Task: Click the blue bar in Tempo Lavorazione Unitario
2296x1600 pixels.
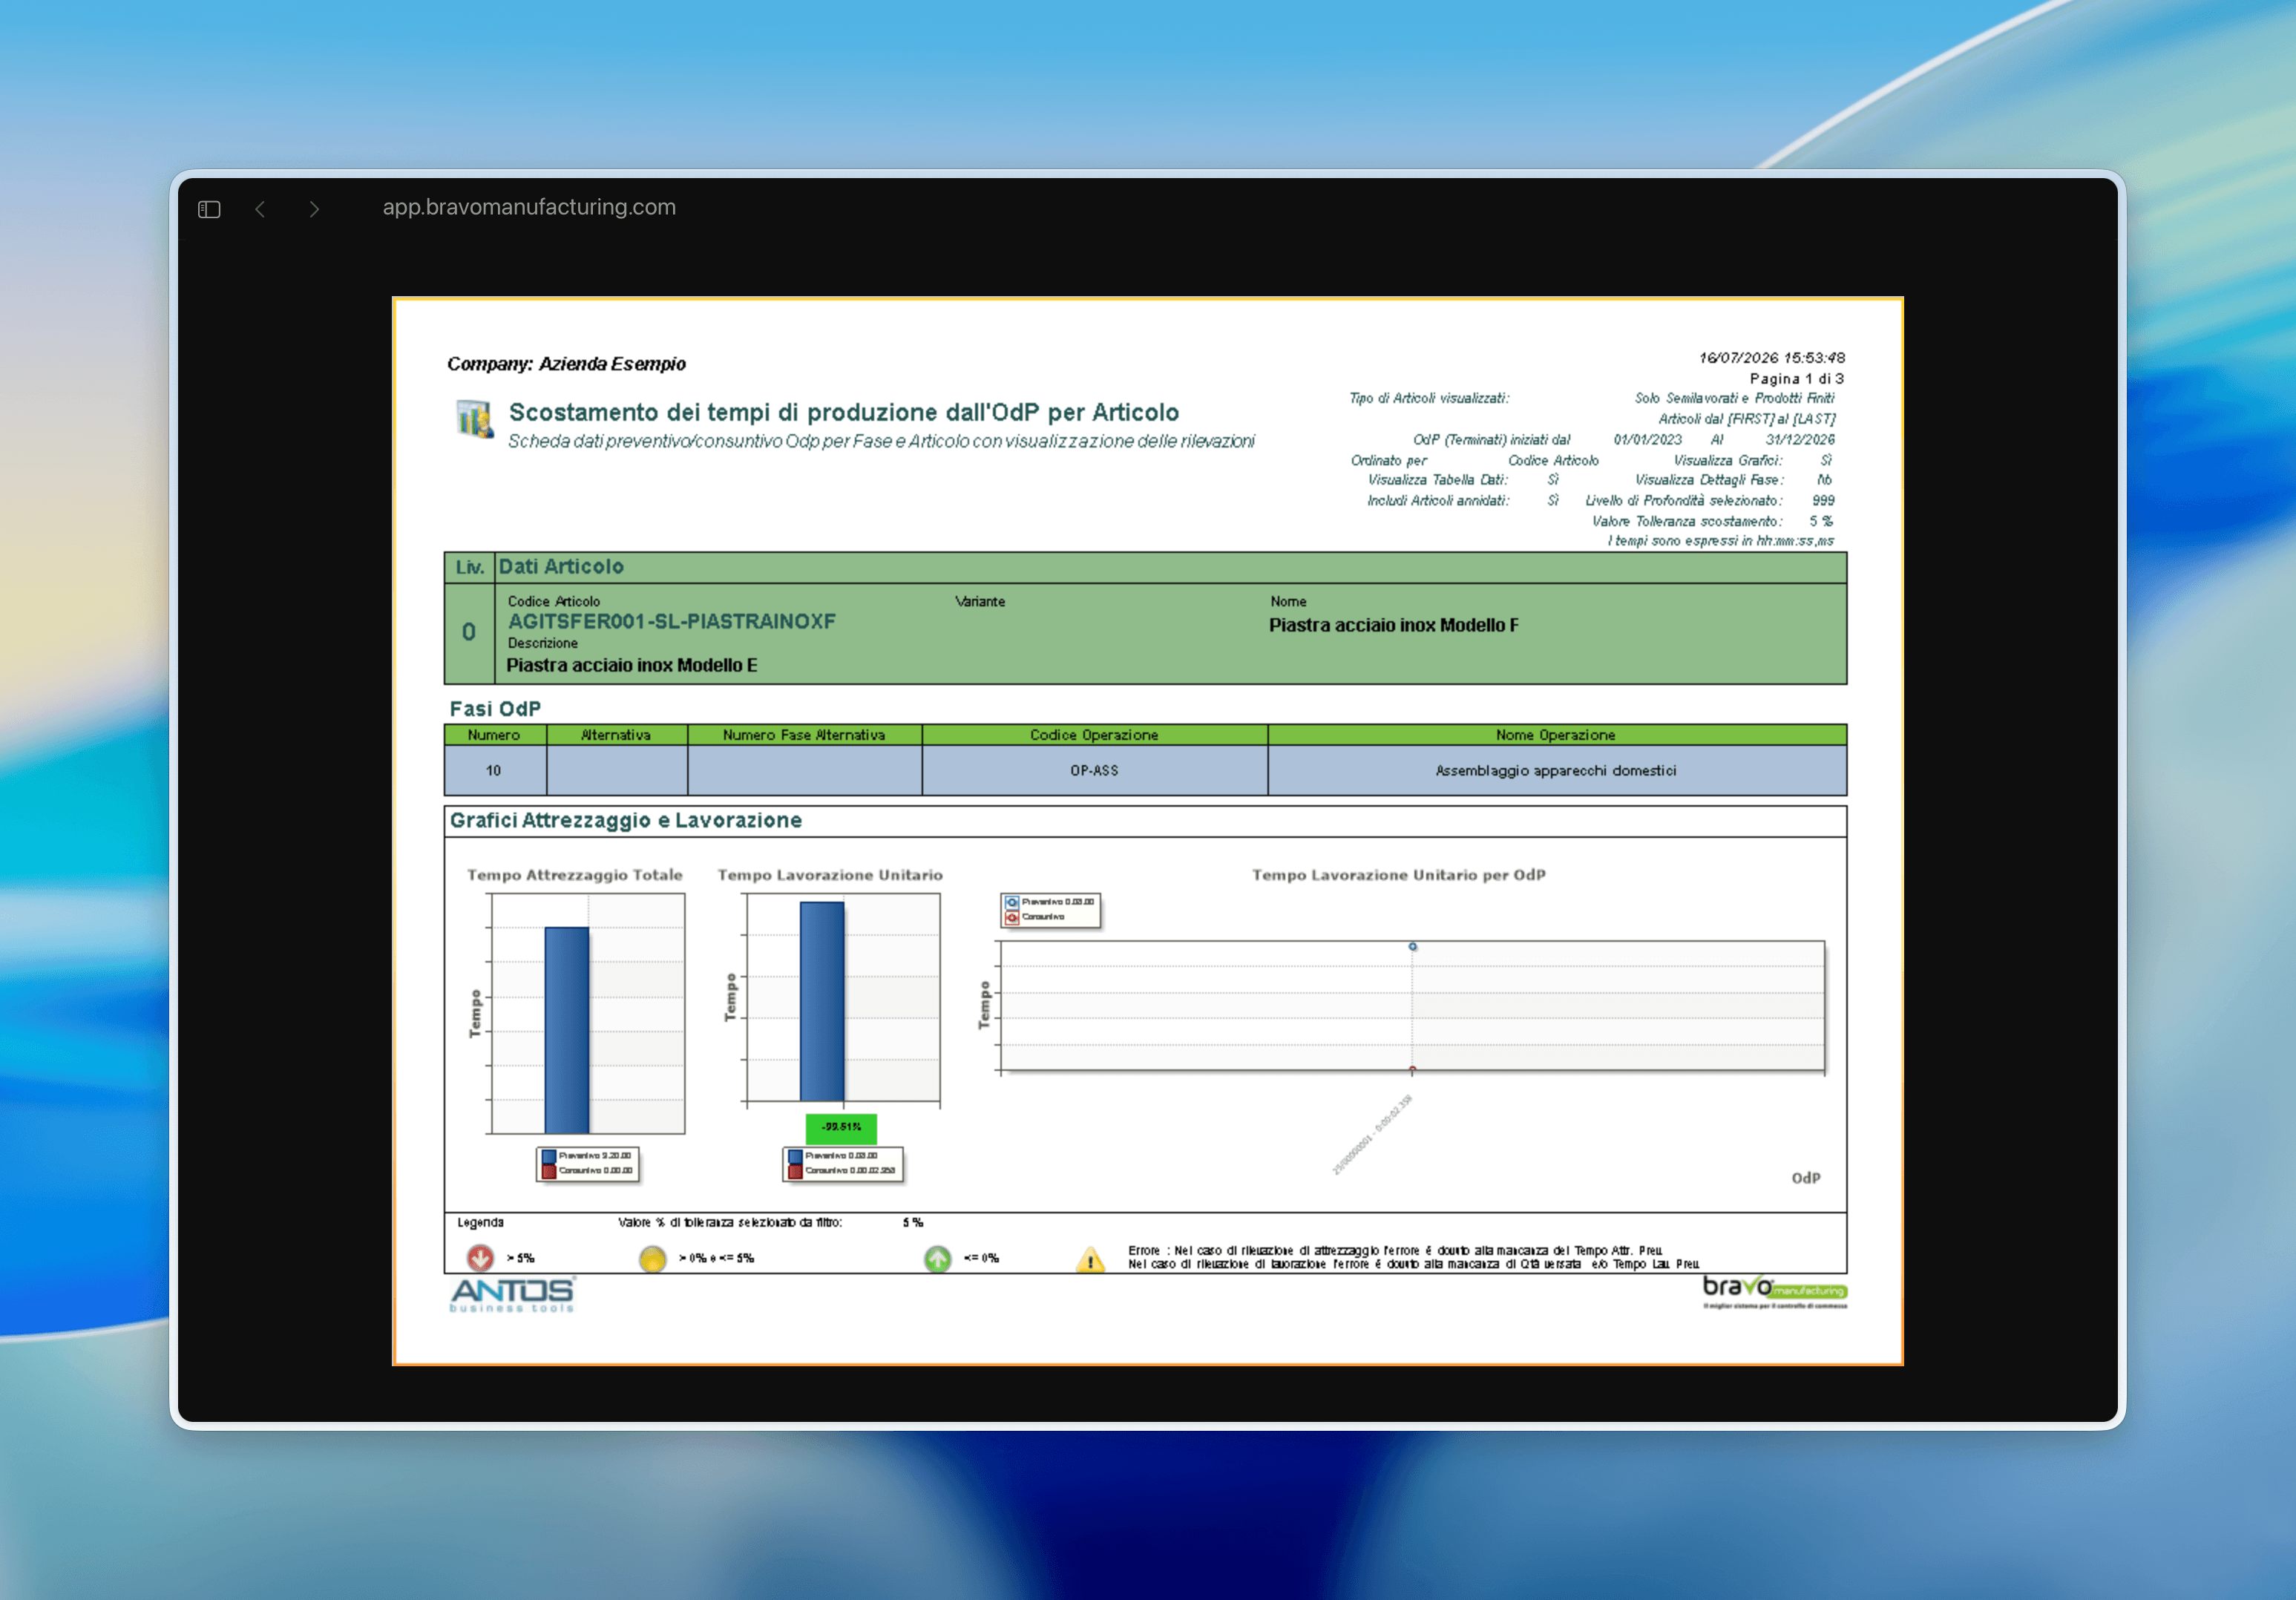Action: (x=822, y=1001)
